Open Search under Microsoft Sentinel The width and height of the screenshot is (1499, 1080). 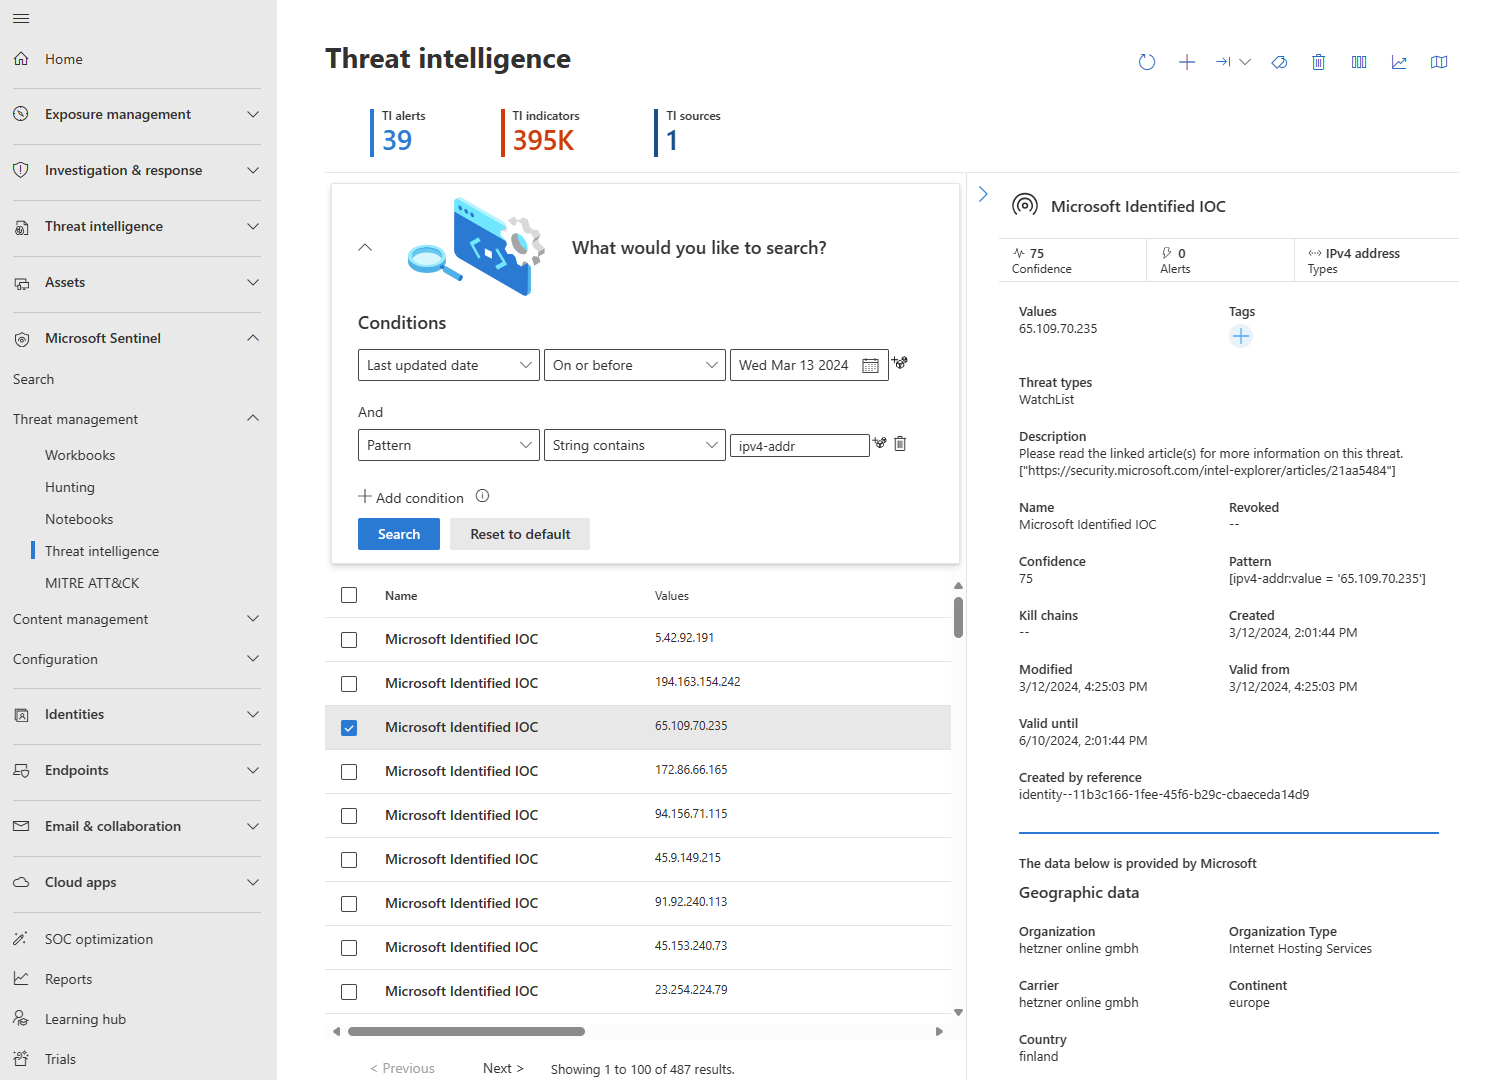pyautogui.click(x=34, y=379)
